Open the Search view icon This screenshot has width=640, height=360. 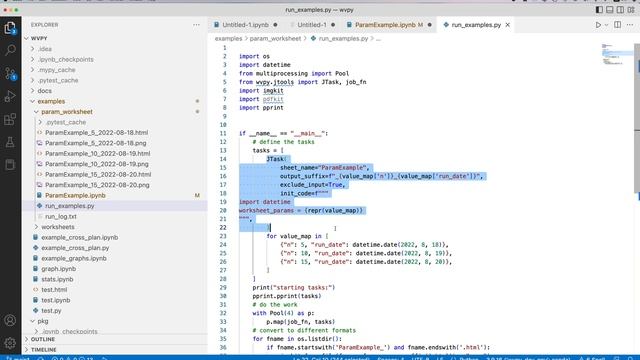pos(10,50)
